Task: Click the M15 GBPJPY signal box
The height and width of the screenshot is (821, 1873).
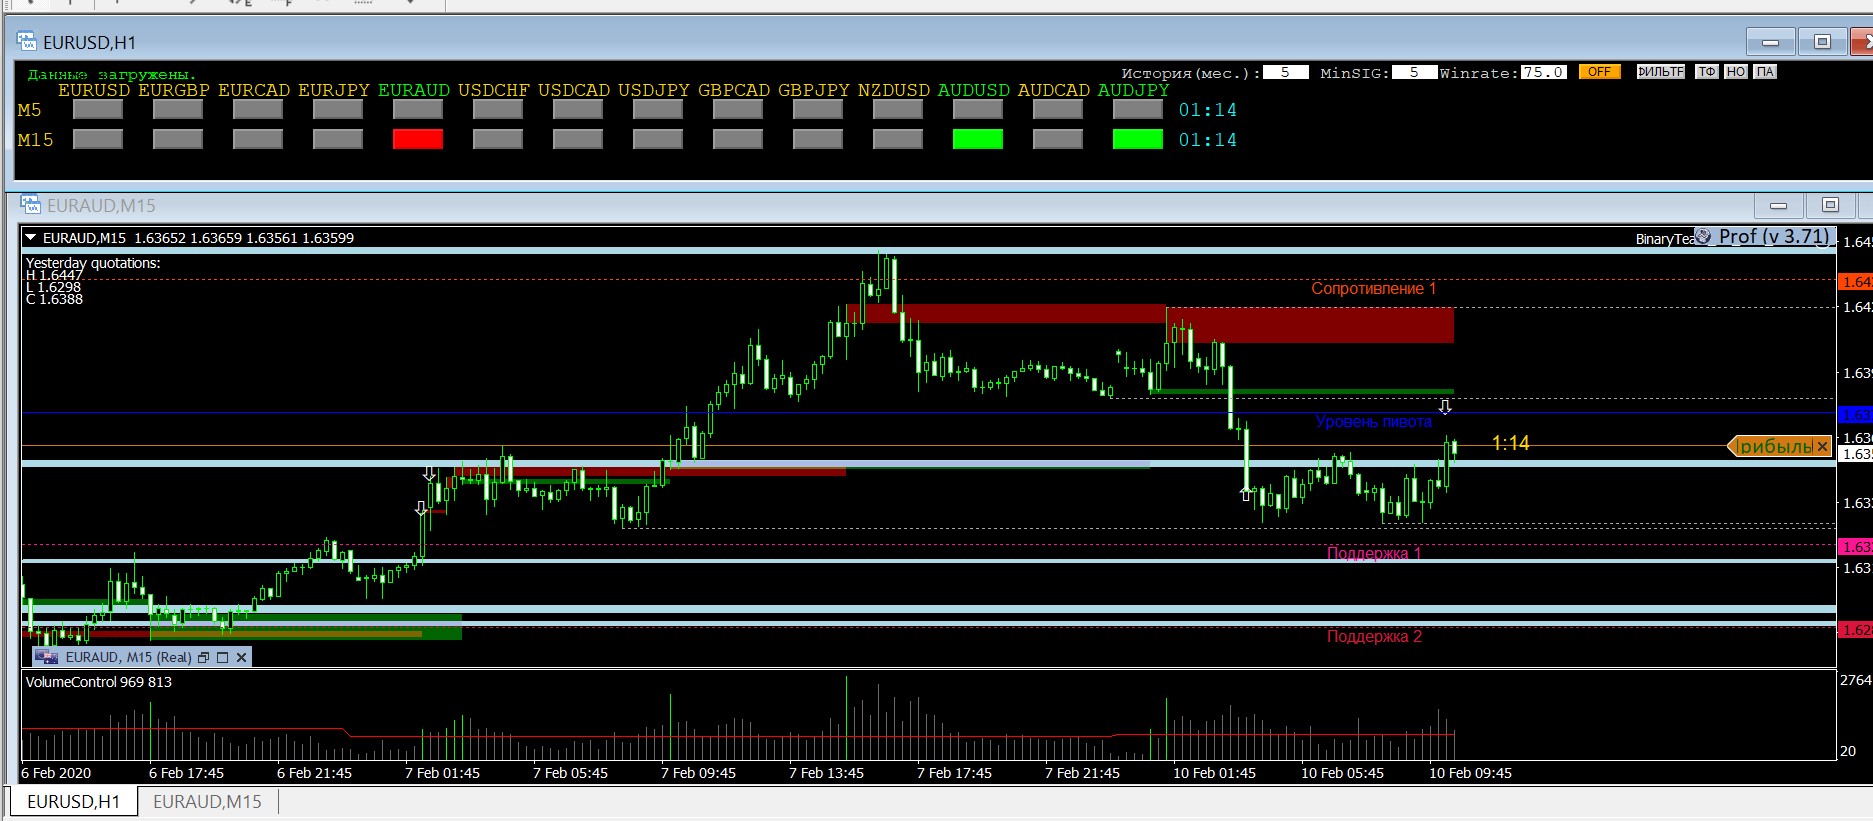Action: point(818,139)
